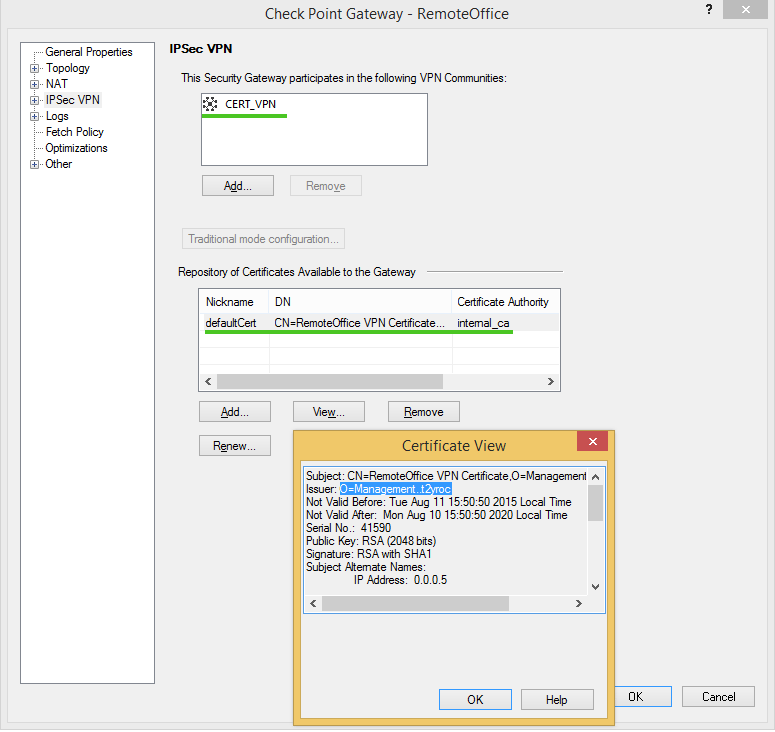
Task: Click the Renew certificate button
Action: coord(235,446)
